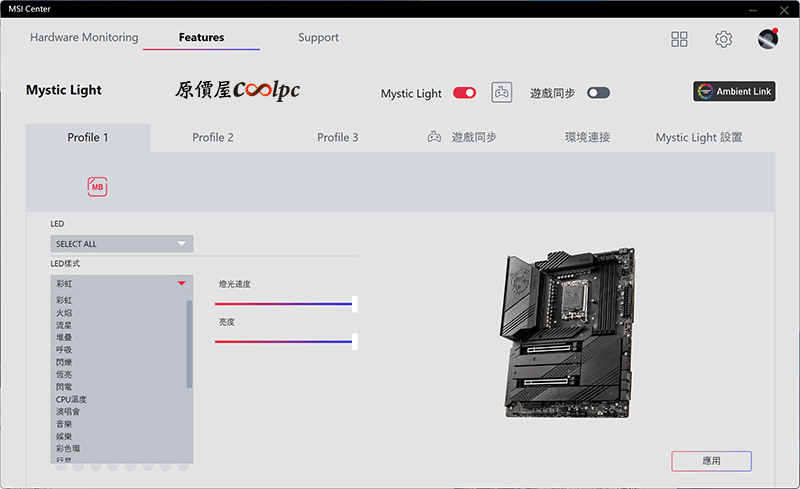Viewport: 800px width, 489px height.
Task: Select Profile 1 tab
Action: tap(88, 137)
